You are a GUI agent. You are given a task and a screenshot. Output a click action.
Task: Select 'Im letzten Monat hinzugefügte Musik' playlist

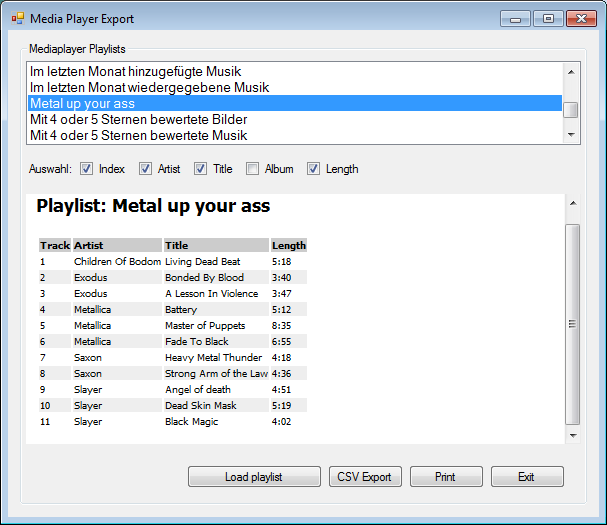coord(295,71)
